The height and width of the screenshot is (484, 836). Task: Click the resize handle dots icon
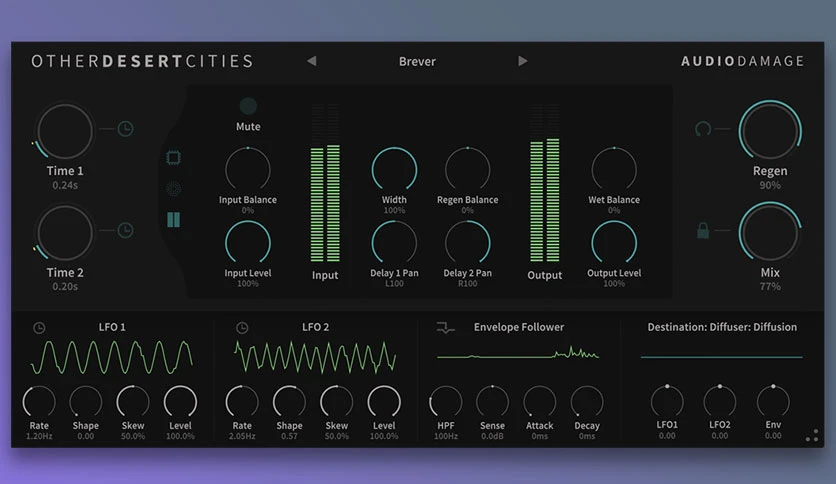click(812, 435)
